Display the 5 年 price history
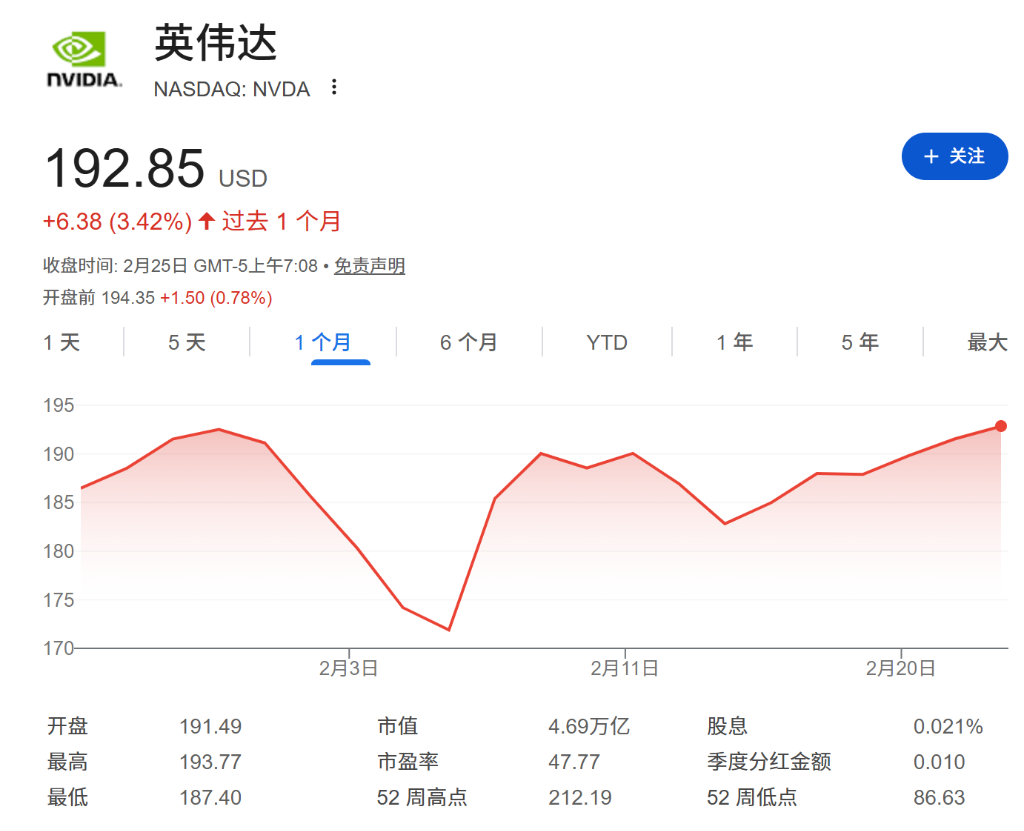This screenshot has width=1024, height=831. (859, 343)
